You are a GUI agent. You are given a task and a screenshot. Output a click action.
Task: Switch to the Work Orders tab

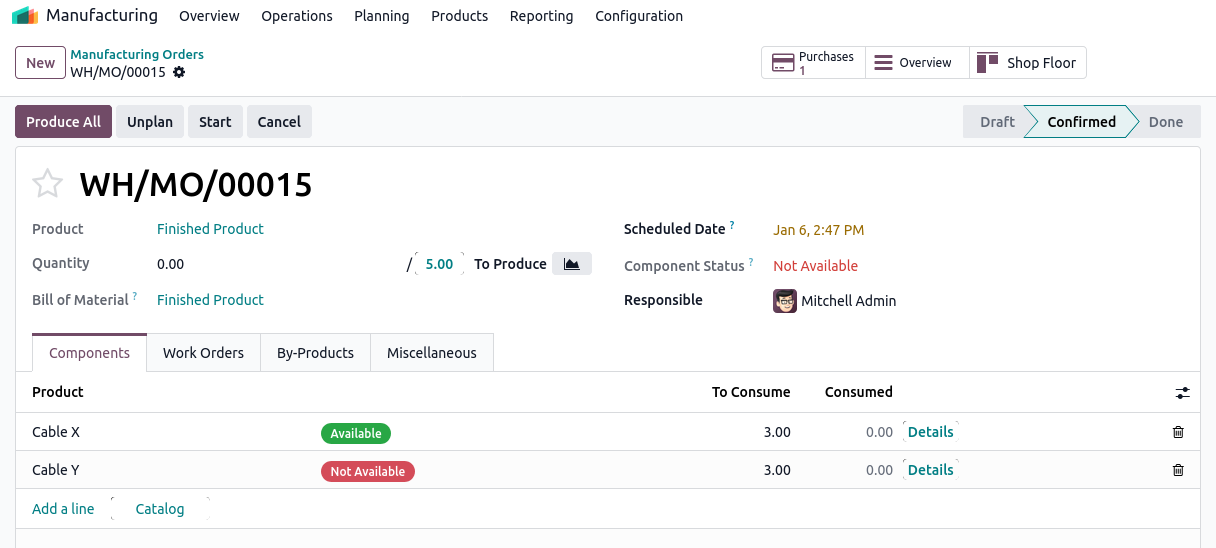203,353
